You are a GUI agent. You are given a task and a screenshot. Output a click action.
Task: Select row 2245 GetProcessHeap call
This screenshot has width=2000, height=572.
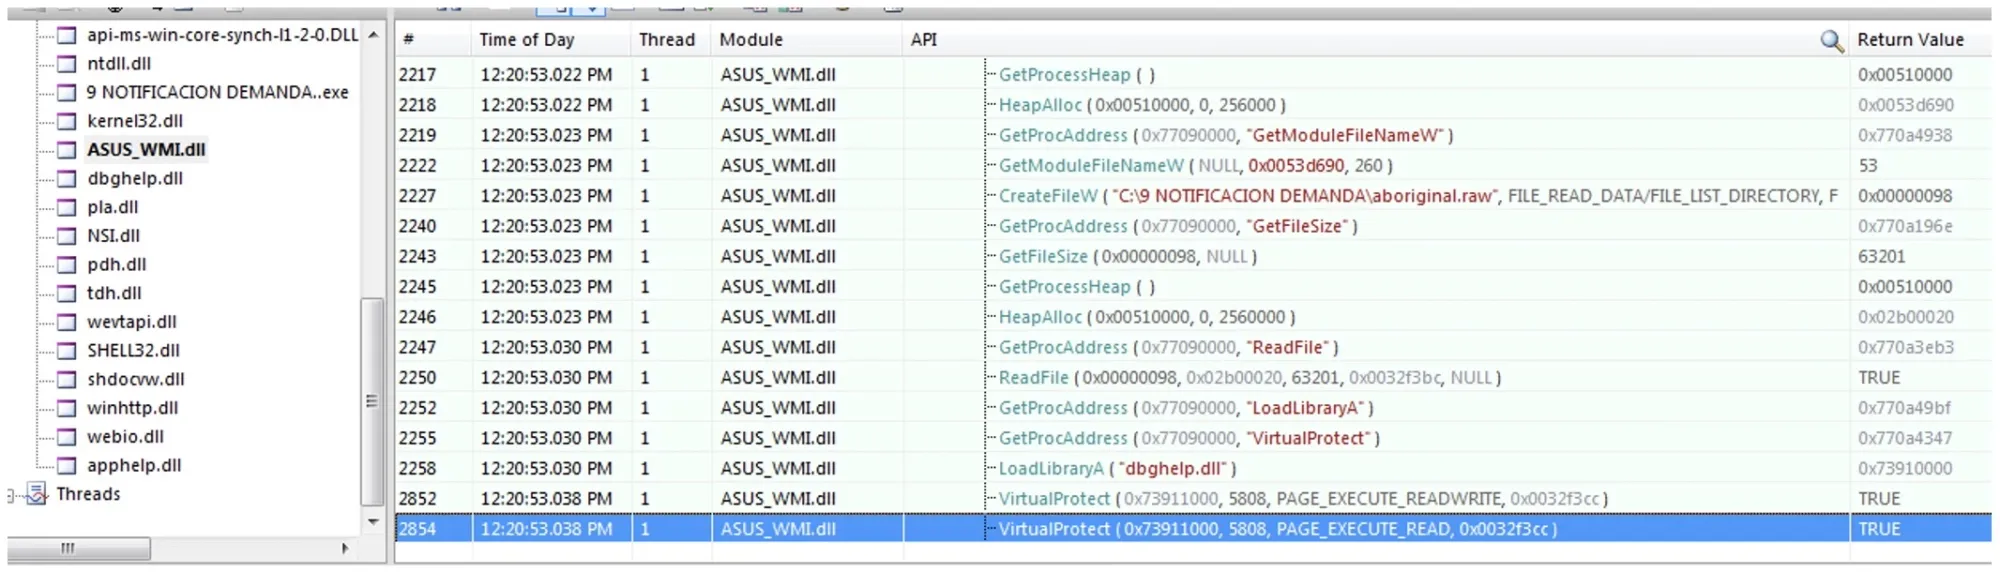point(1193,287)
